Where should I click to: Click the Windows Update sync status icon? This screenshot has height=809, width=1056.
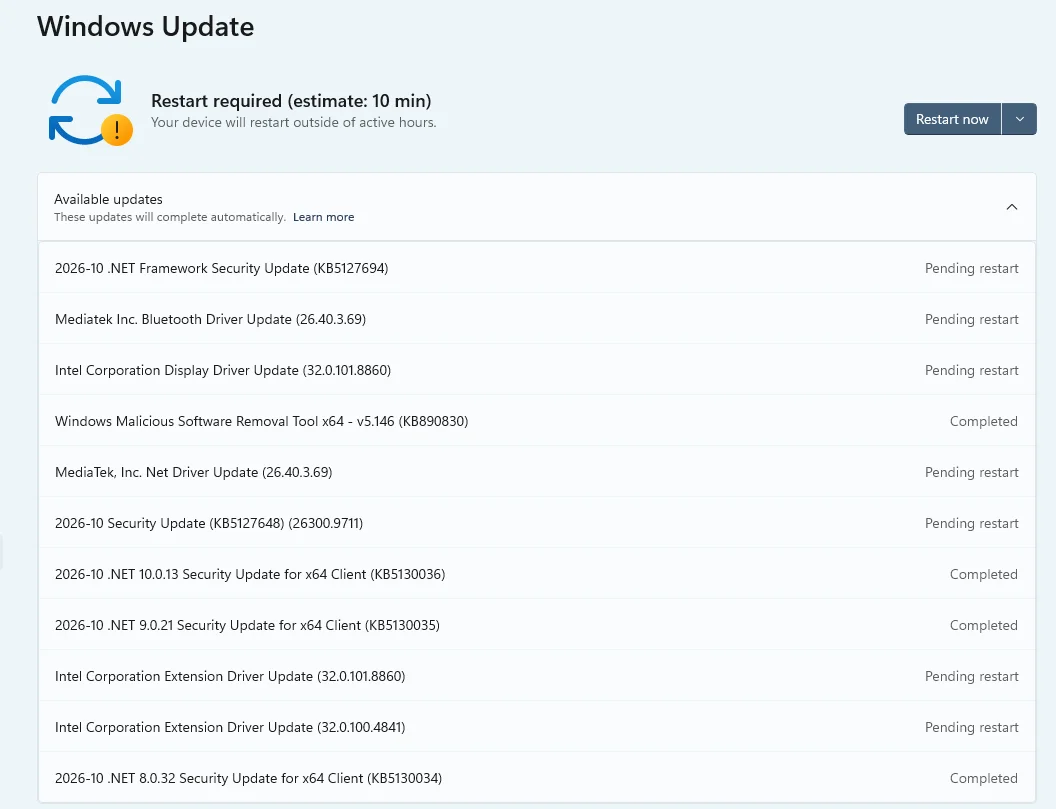coord(90,110)
